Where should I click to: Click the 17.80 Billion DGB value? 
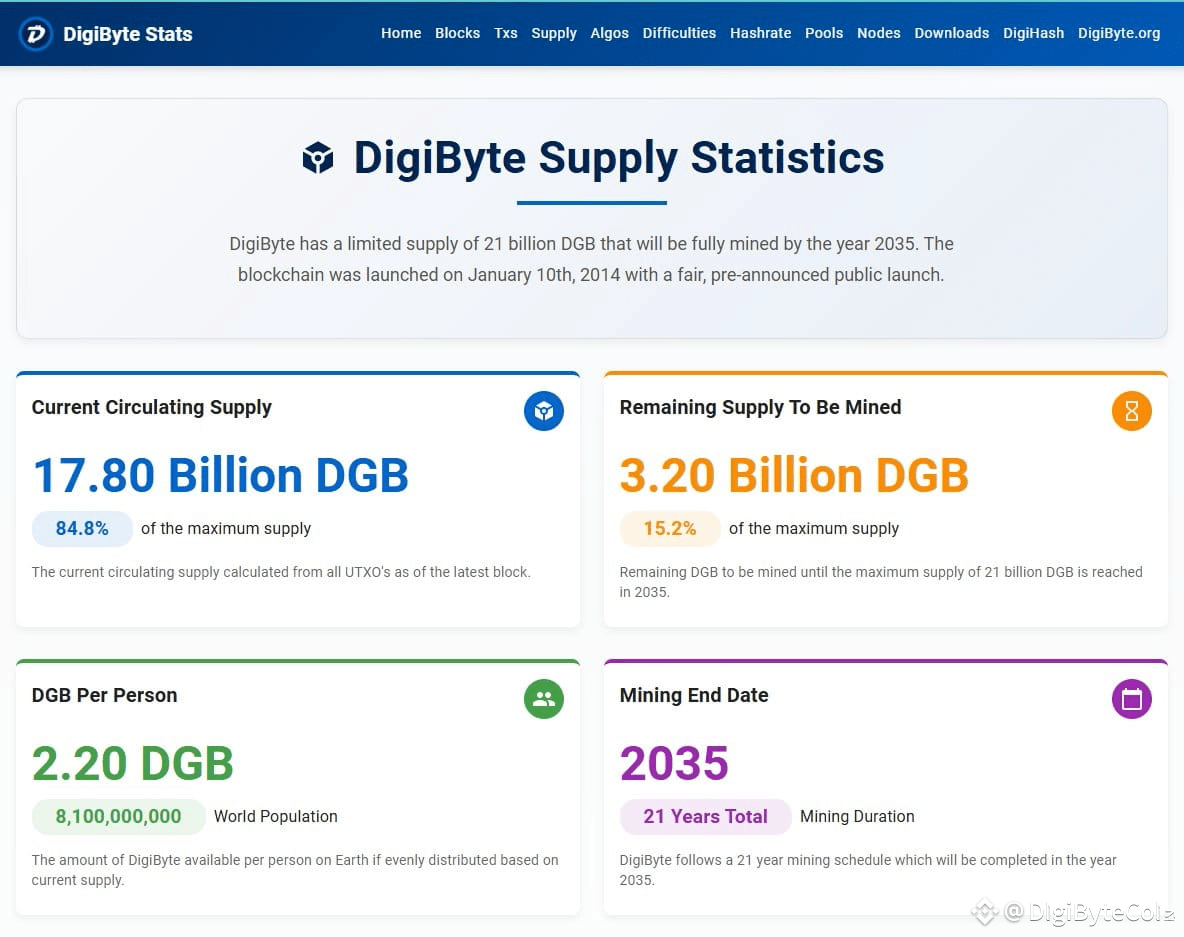220,475
